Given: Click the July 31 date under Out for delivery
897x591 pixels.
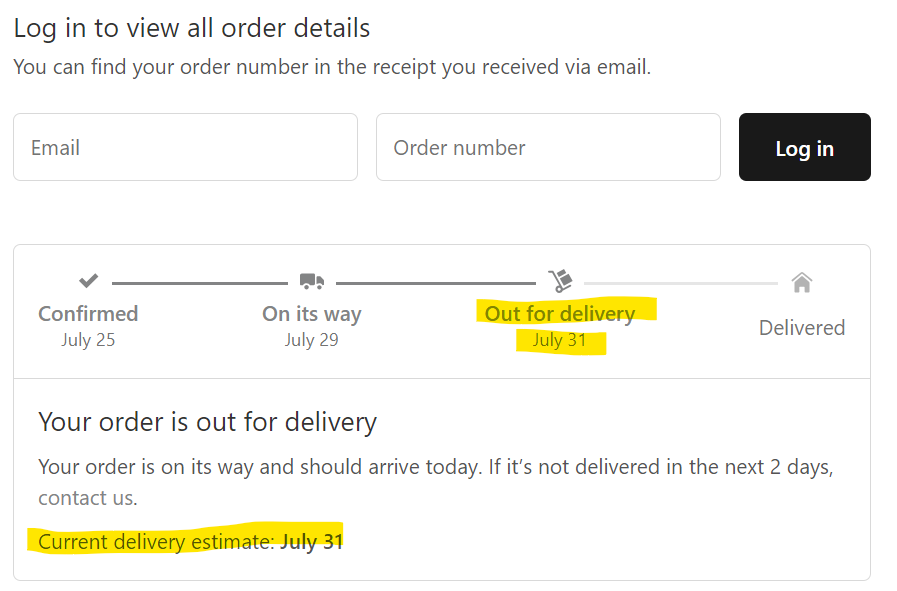Looking at the screenshot, I should (560, 340).
